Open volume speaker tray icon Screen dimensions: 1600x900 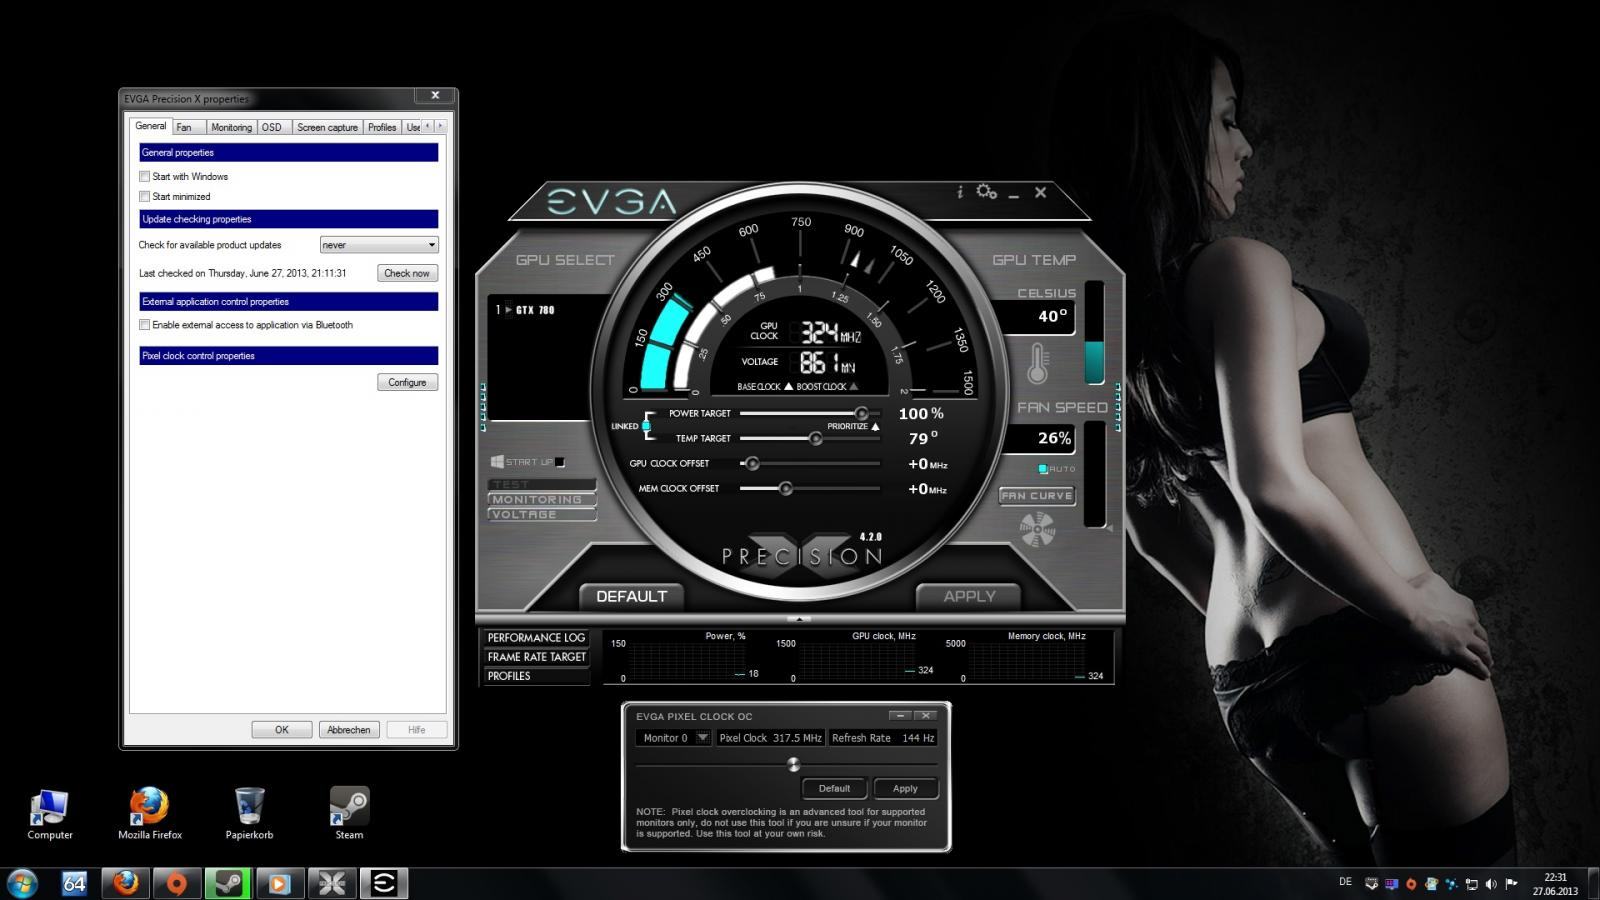pyautogui.click(x=1491, y=884)
